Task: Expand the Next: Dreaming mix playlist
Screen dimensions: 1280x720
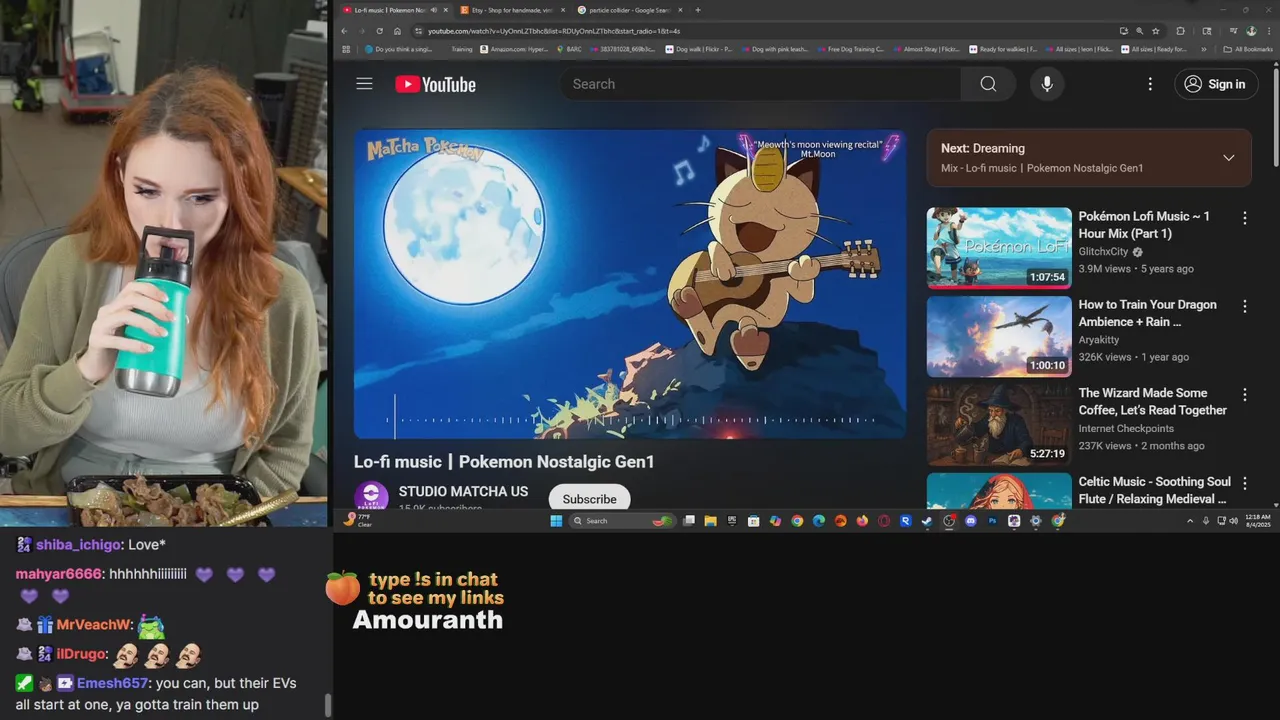Action: [1229, 158]
